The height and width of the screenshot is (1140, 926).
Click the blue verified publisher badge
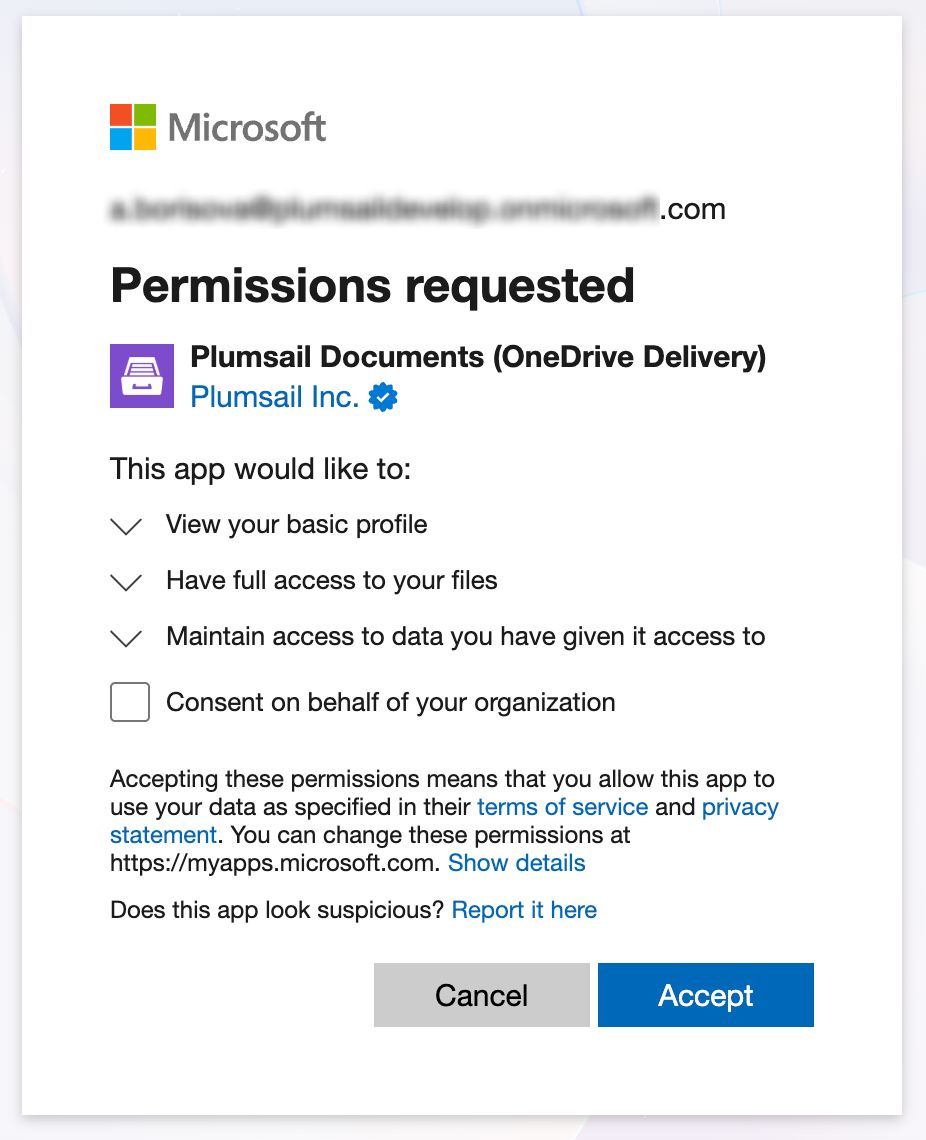[x=383, y=397]
